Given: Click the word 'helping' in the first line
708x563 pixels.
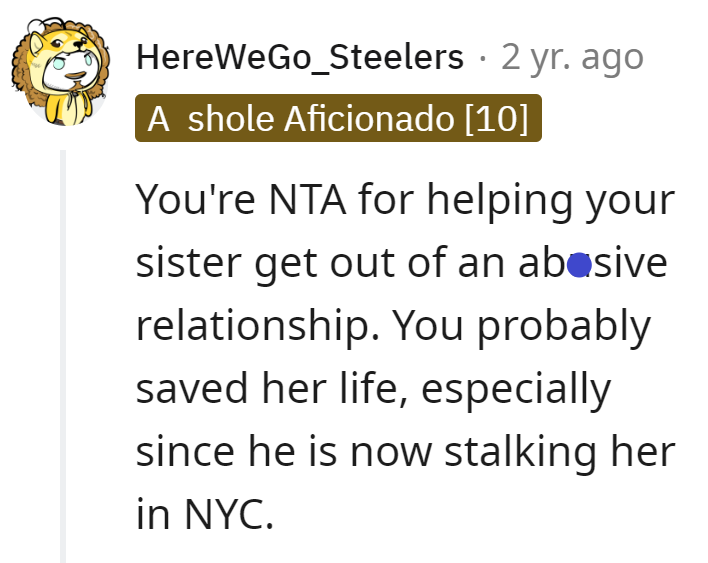Looking at the screenshot, I should click(500, 200).
